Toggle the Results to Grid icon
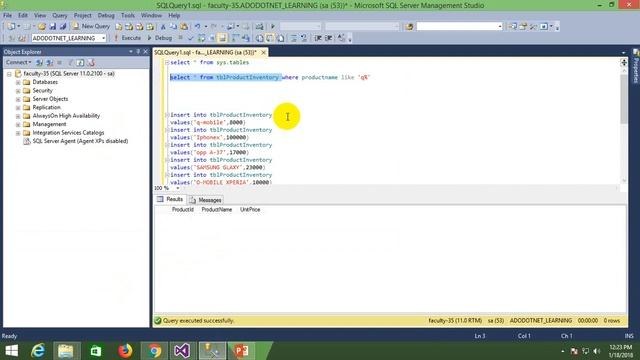 [270, 38]
